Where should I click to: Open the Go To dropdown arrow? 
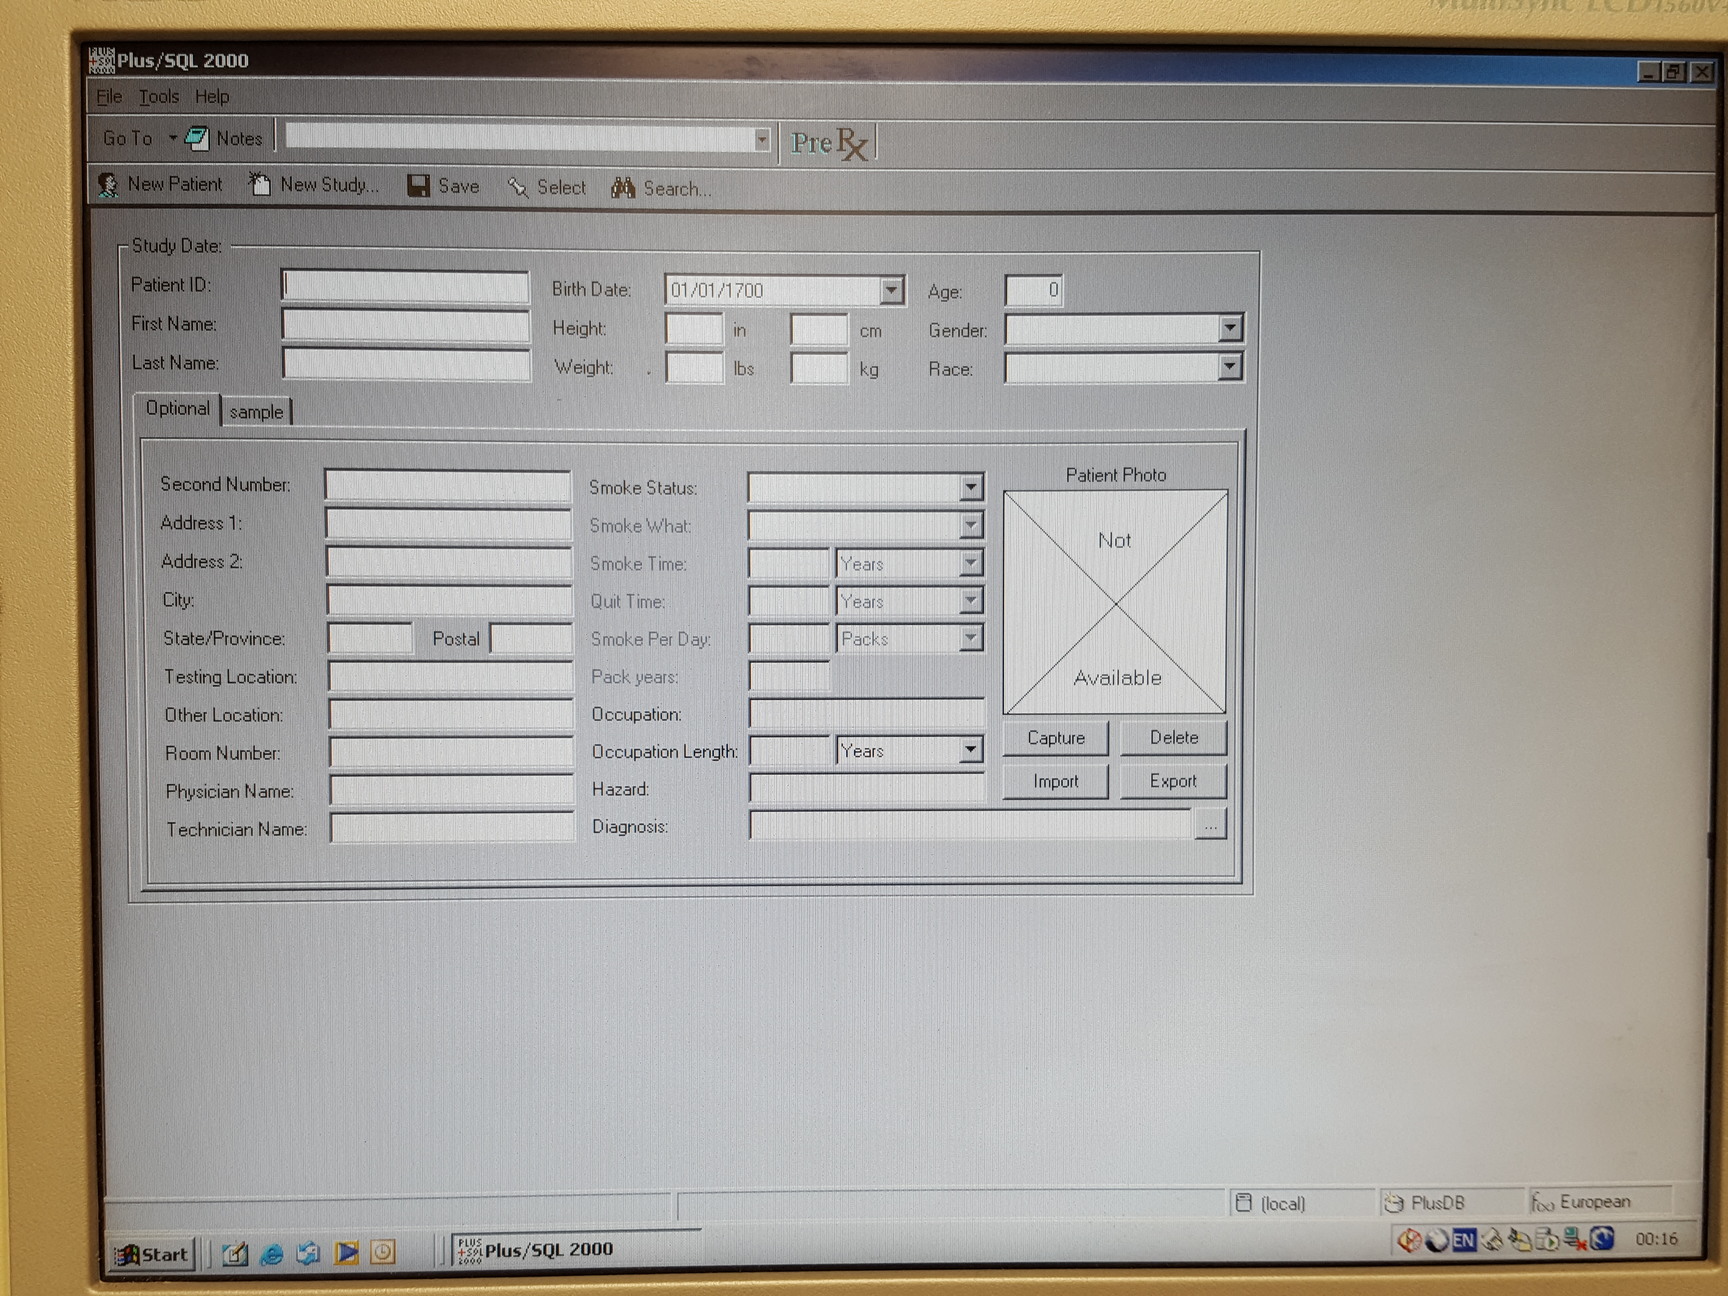(x=172, y=138)
